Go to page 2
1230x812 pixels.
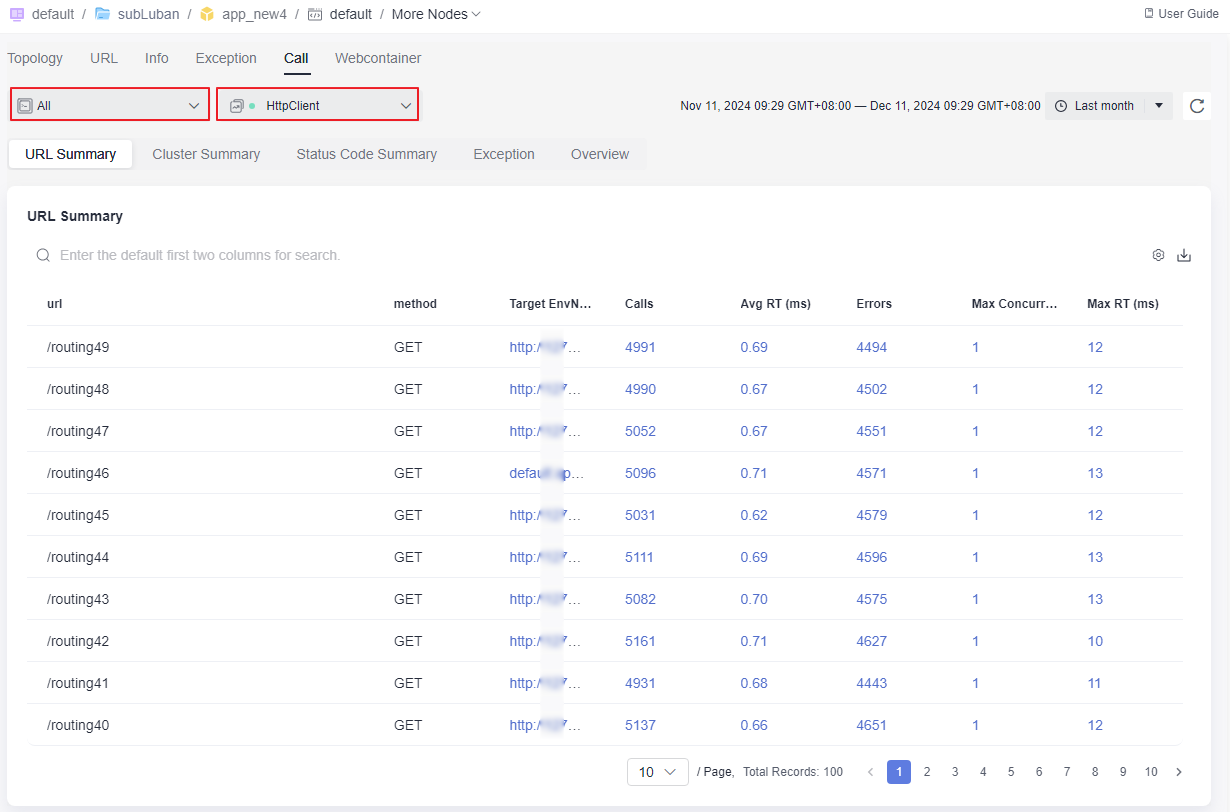pos(927,772)
